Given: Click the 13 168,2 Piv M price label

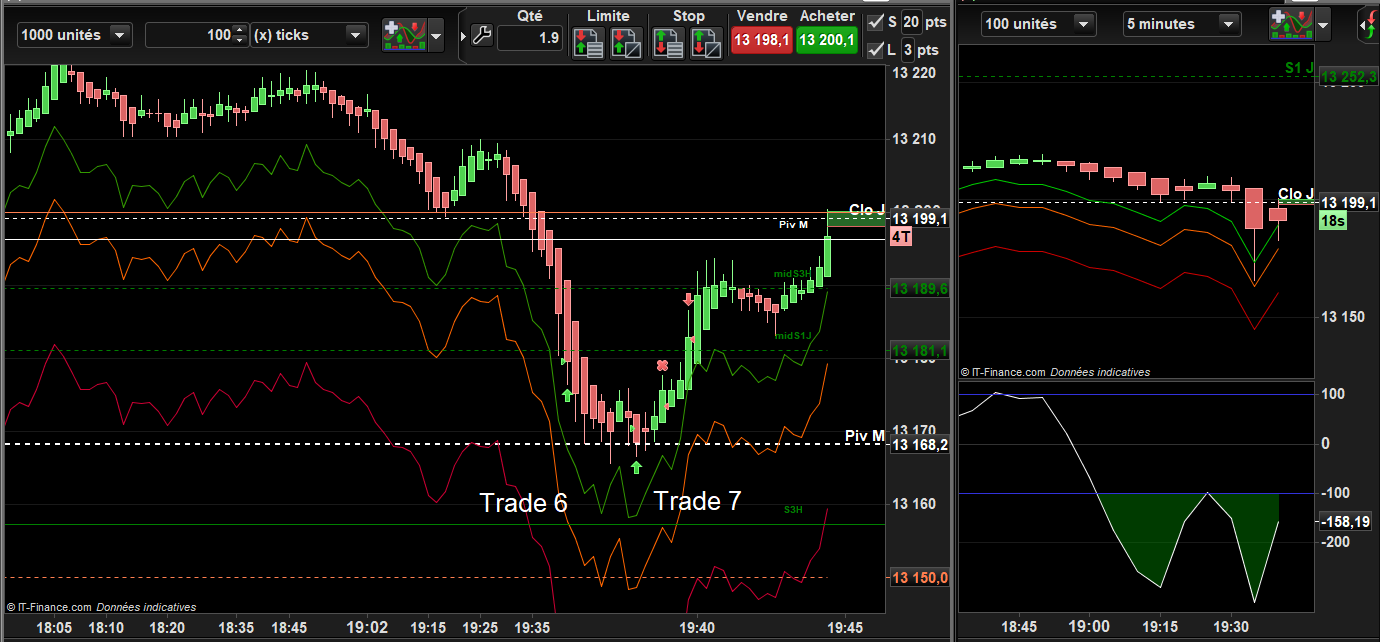Looking at the screenshot, I should tap(920, 445).
